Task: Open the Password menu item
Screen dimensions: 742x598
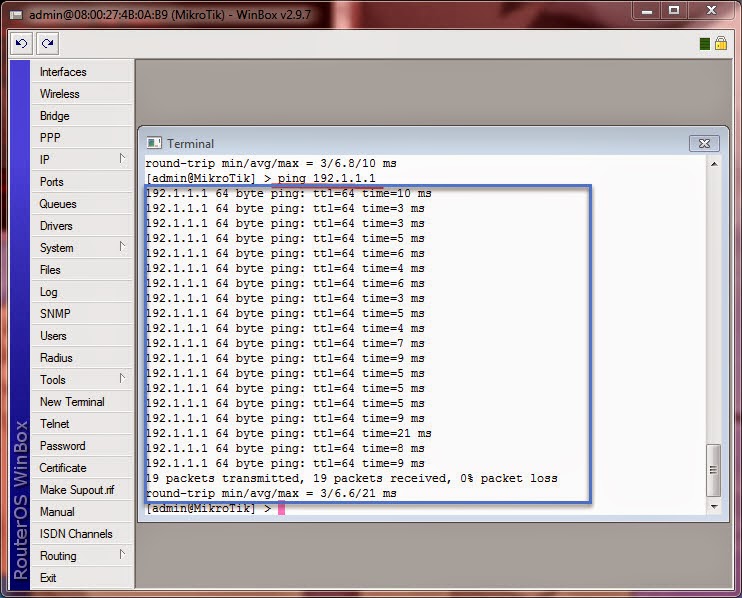Action: click(x=82, y=446)
